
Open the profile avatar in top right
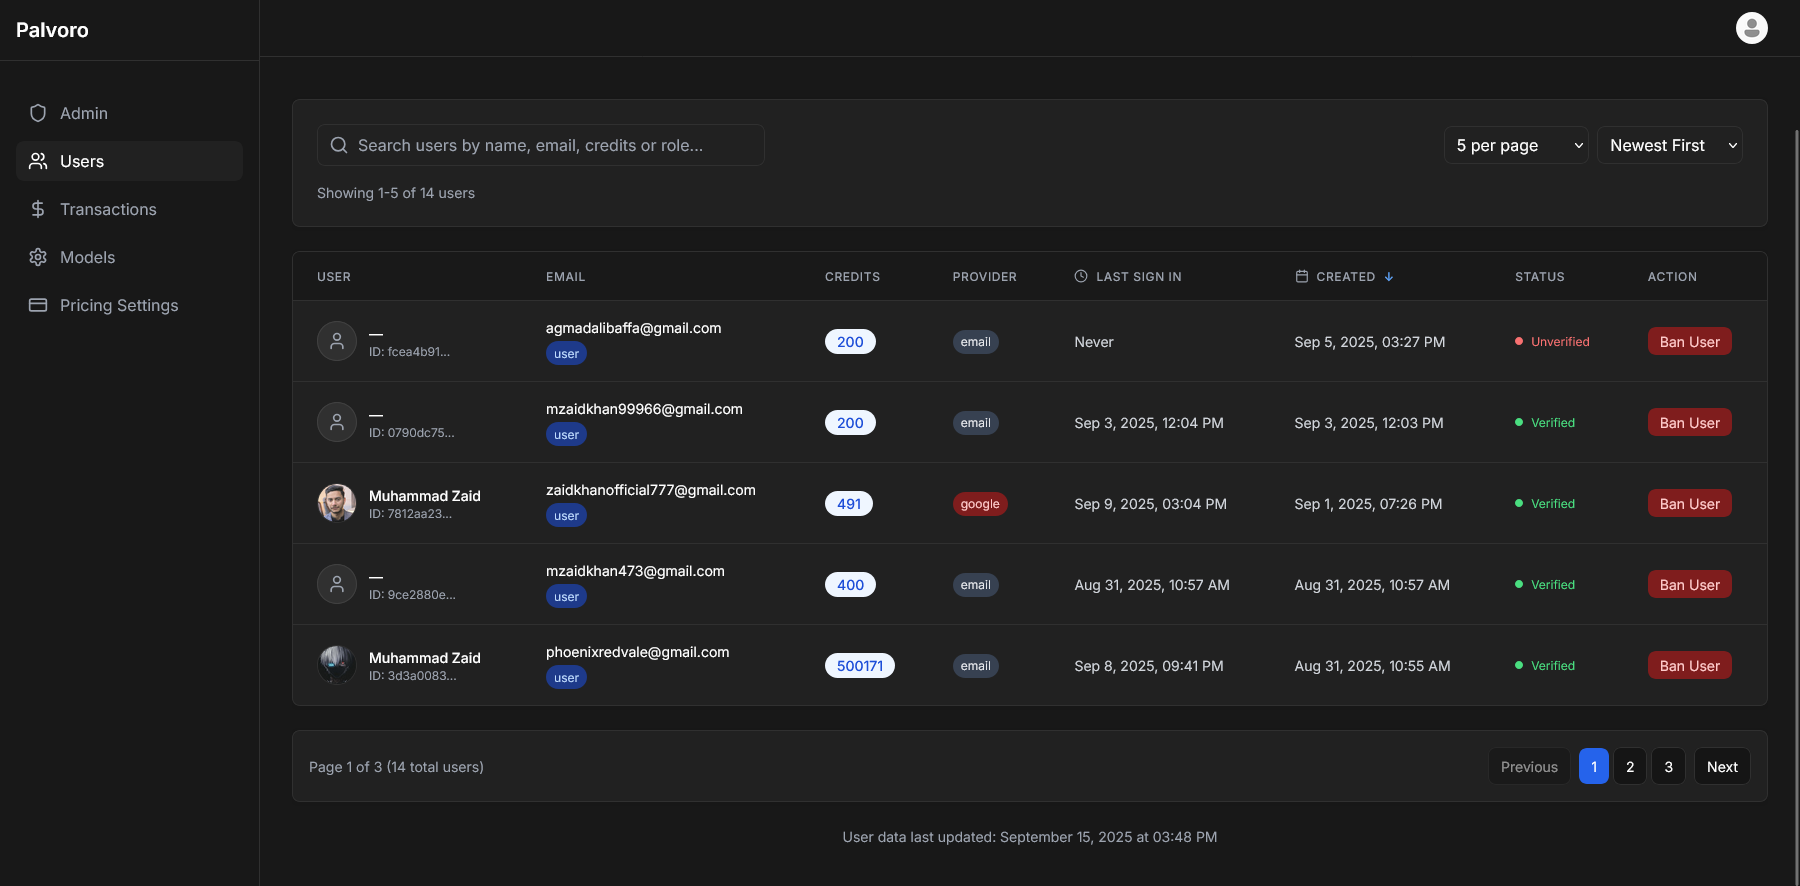pyautogui.click(x=1751, y=28)
